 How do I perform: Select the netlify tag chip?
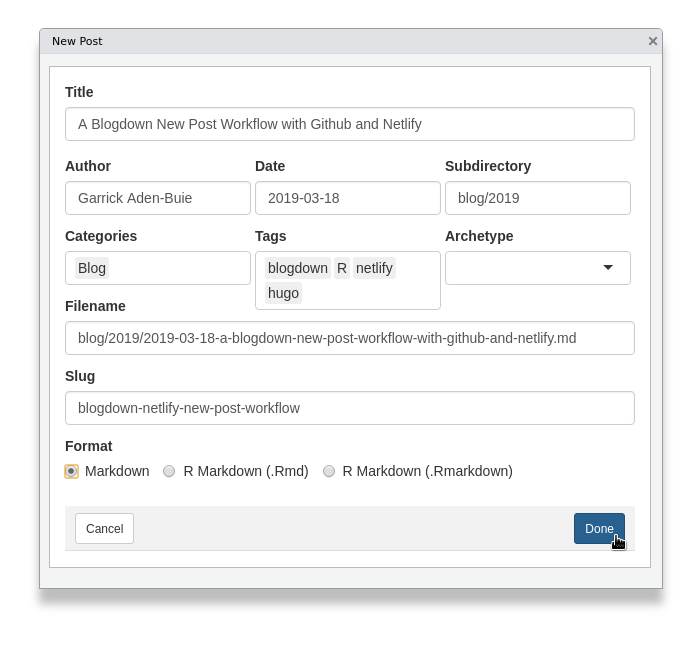click(x=374, y=268)
